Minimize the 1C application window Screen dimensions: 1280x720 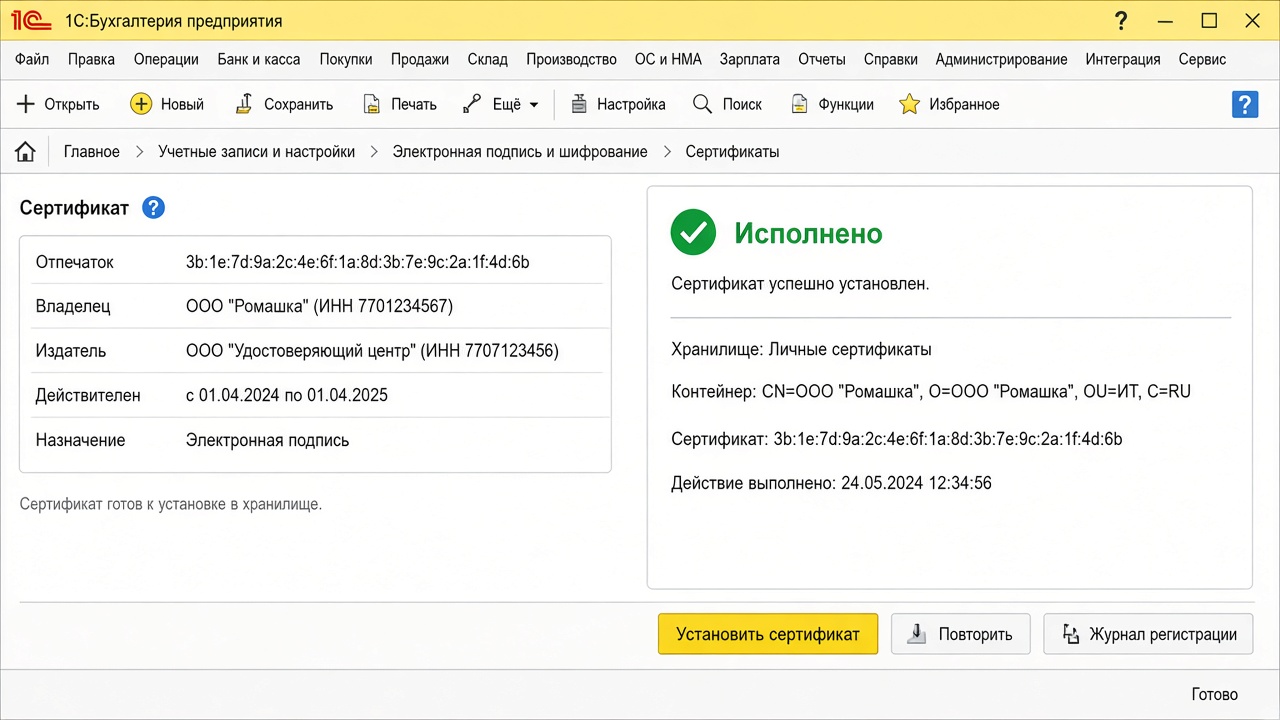[1165, 21]
